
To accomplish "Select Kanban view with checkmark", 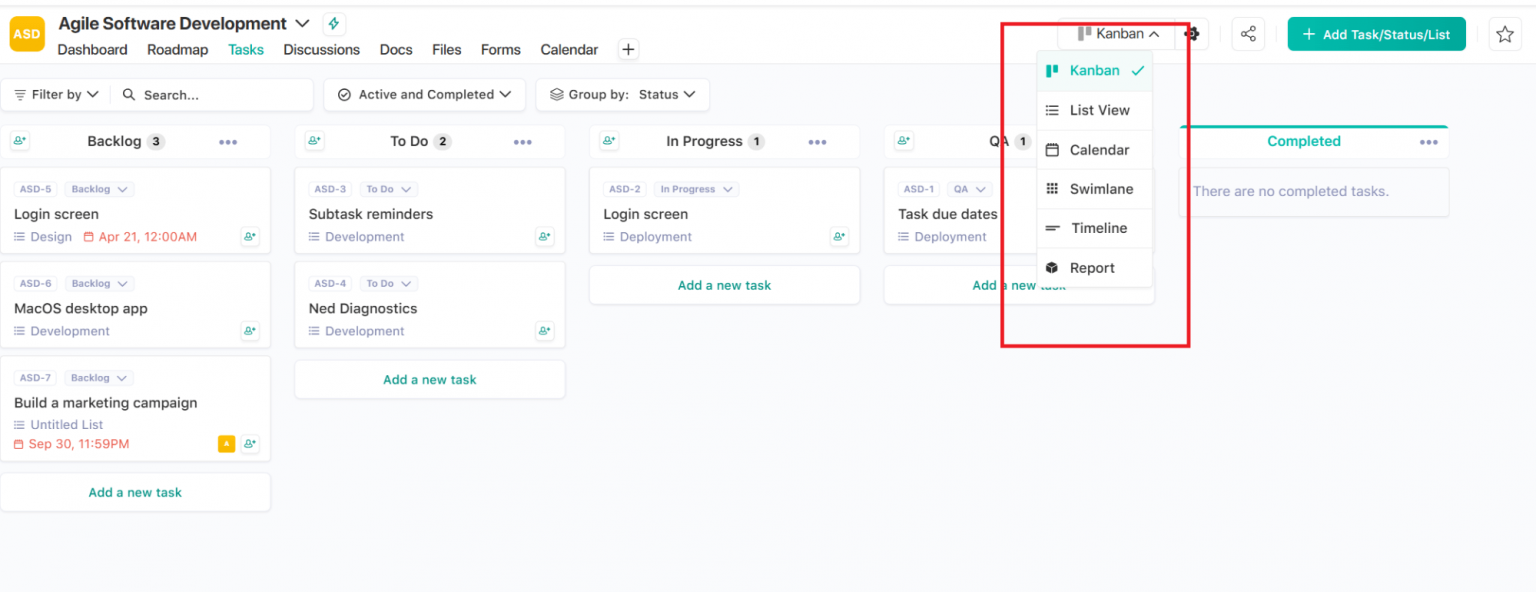I will [x=1095, y=71].
